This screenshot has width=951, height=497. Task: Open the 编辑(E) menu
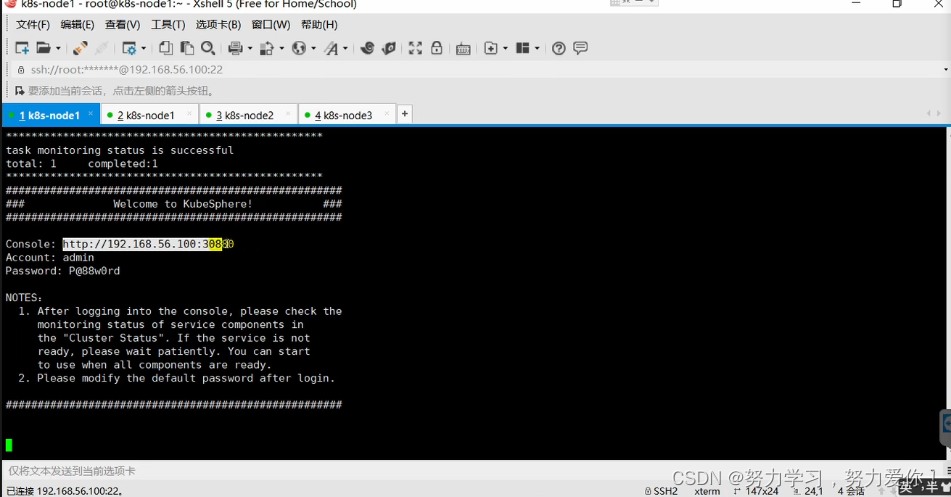click(x=77, y=25)
